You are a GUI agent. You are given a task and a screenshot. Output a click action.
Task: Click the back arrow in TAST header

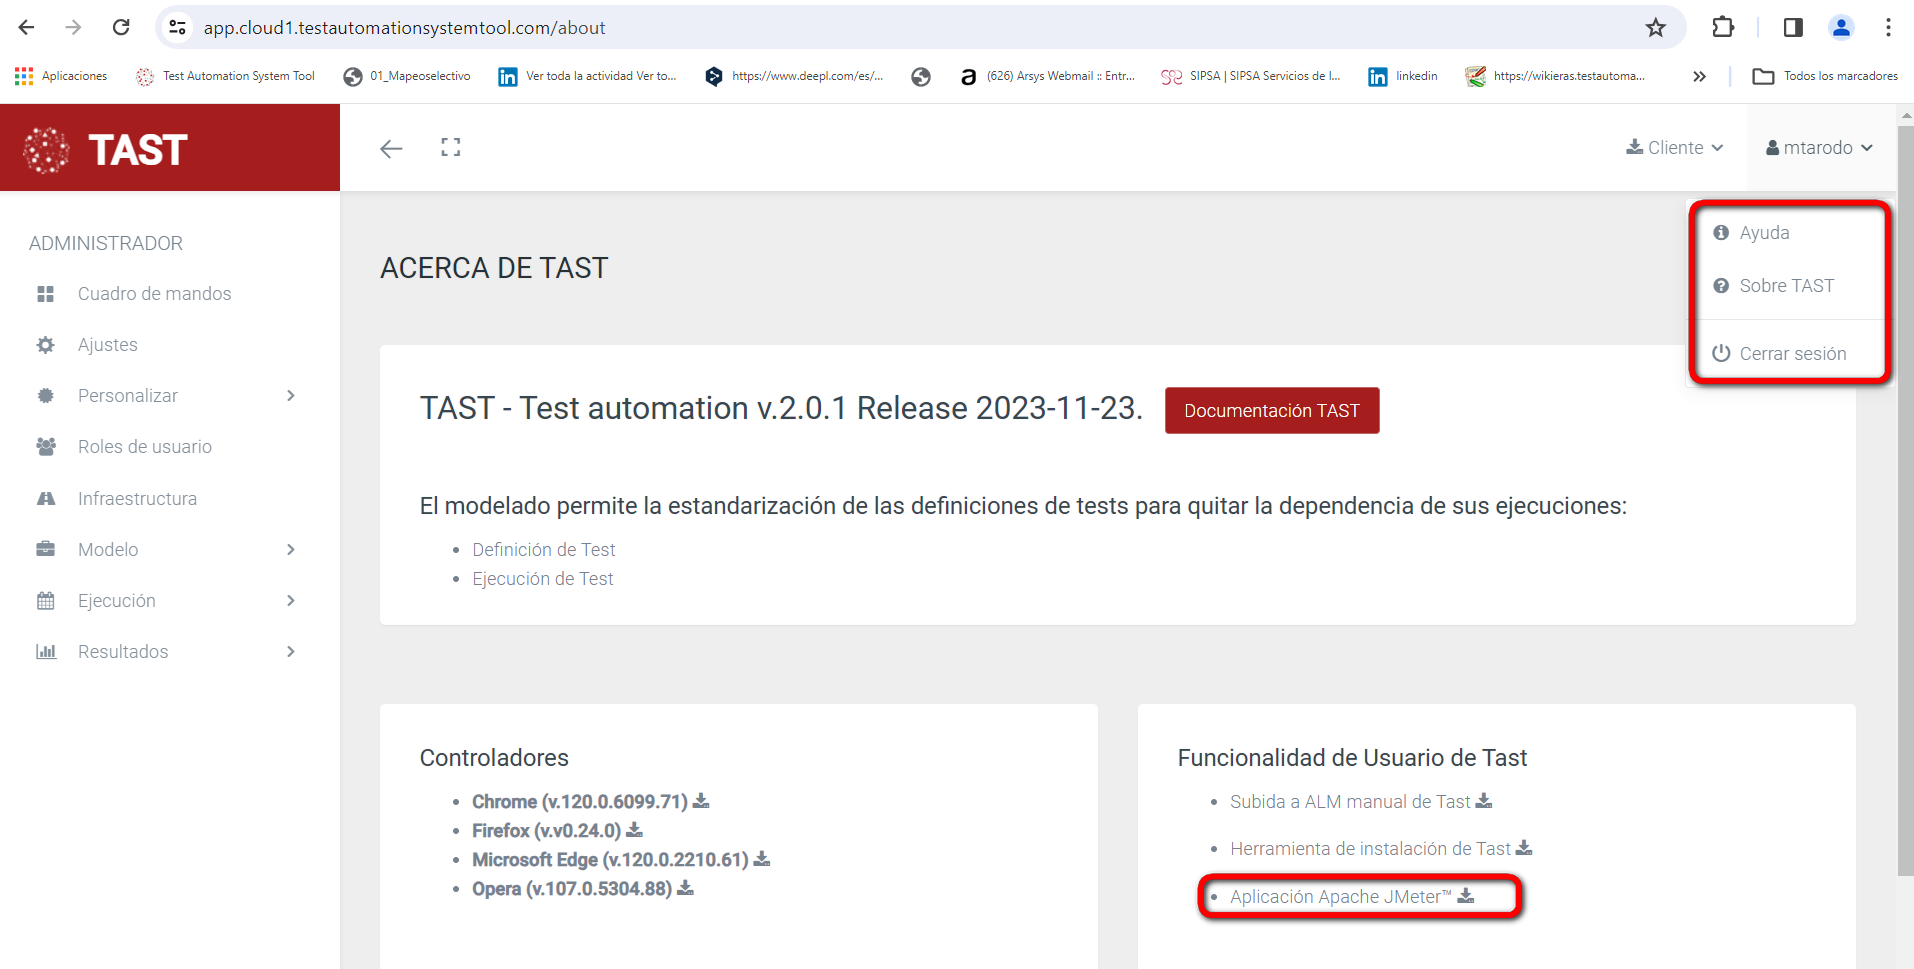(x=391, y=149)
